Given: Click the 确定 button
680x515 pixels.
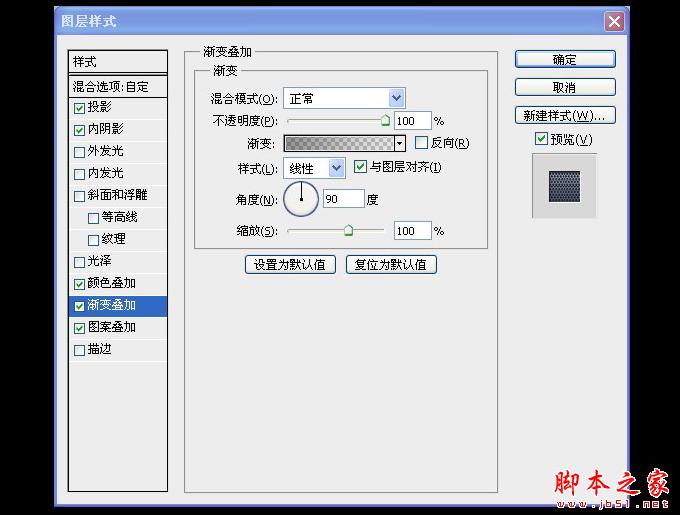Looking at the screenshot, I should 565,59.
